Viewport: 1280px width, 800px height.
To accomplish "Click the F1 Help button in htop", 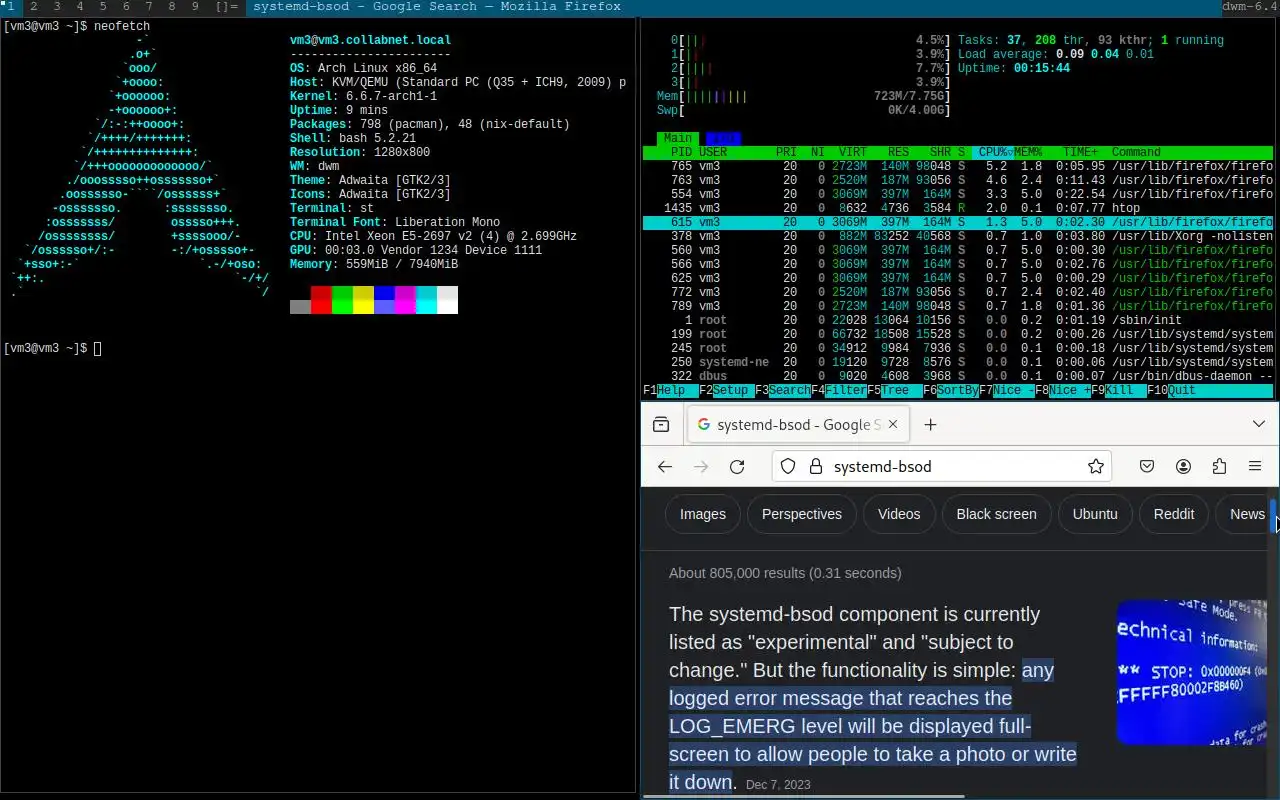I will tap(670, 390).
